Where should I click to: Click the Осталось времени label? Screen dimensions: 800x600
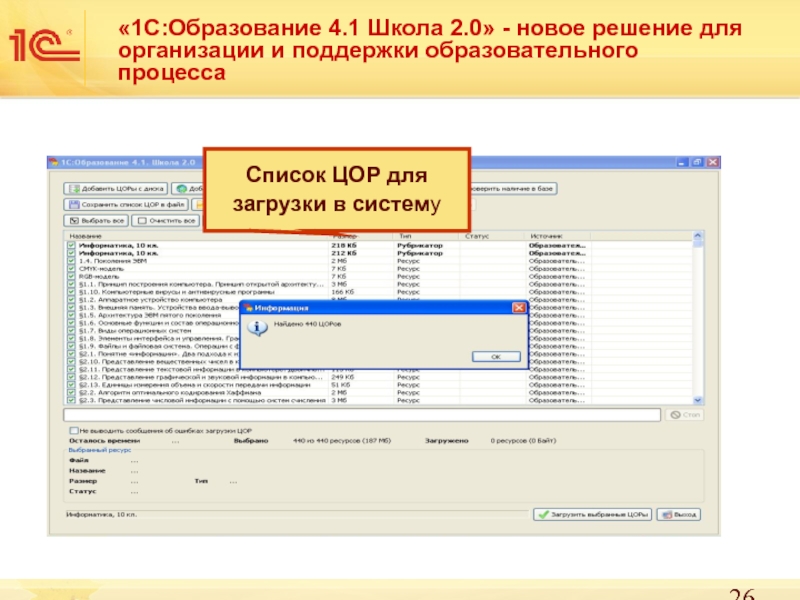coord(105,440)
